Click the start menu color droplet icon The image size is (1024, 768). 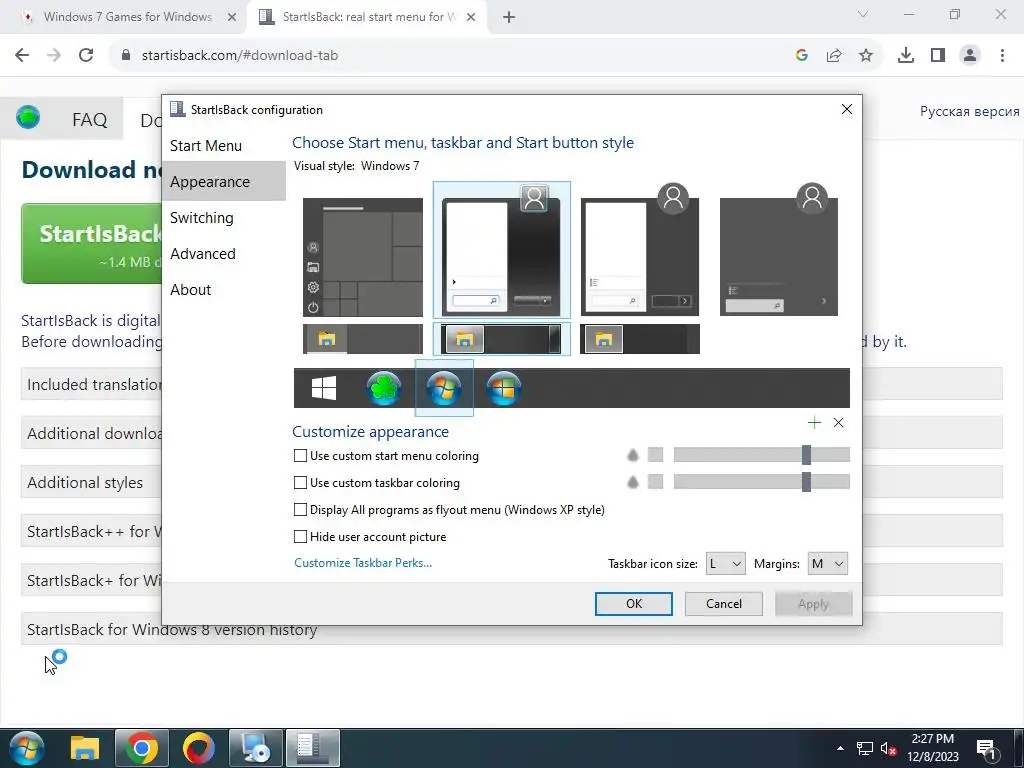coord(632,455)
